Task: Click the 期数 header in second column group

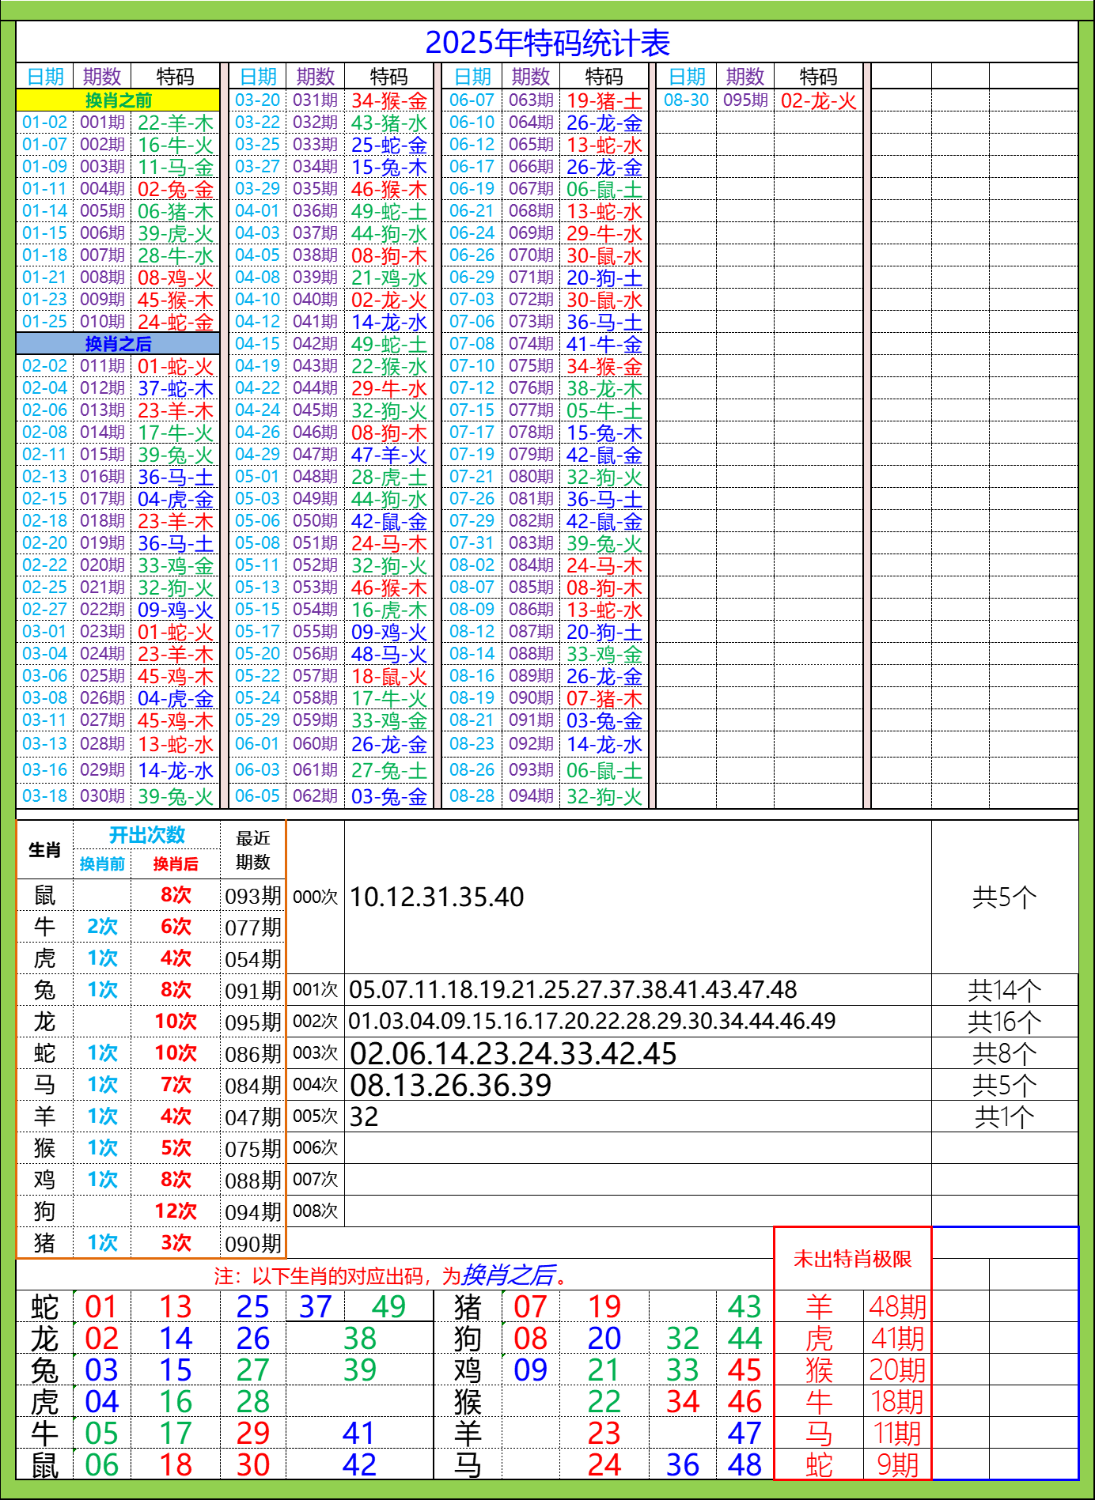Action: [x=314, y=74]
